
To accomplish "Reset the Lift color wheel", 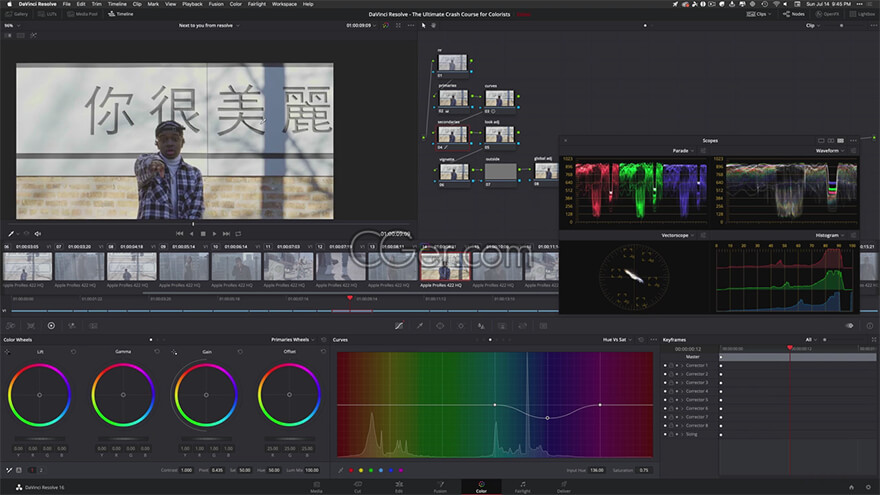I will click(x=74, y=351).
